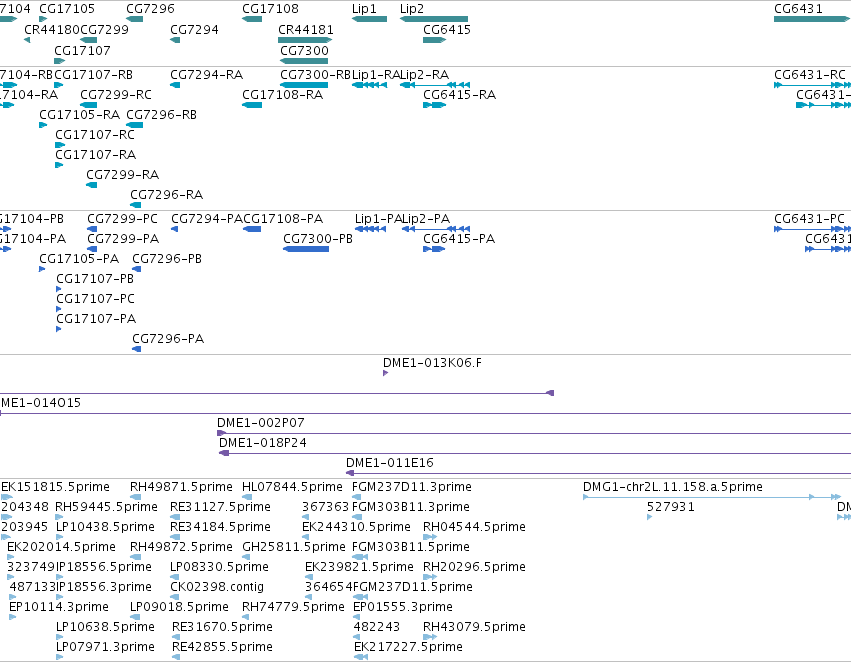
Task: Select transcript CG7299-RA
Action: point(123,175)
